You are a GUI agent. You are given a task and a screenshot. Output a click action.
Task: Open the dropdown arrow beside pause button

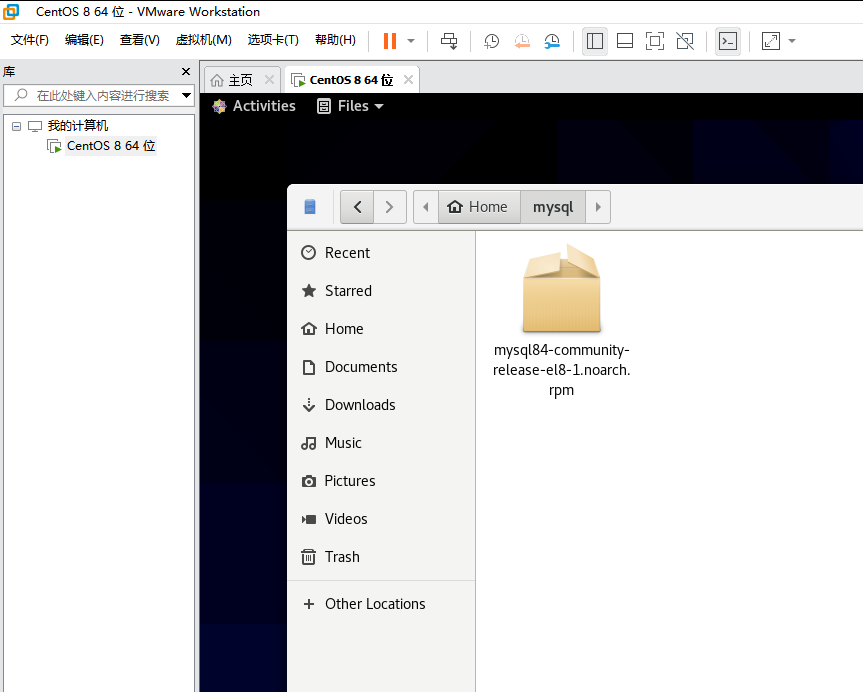click(411, 41)
